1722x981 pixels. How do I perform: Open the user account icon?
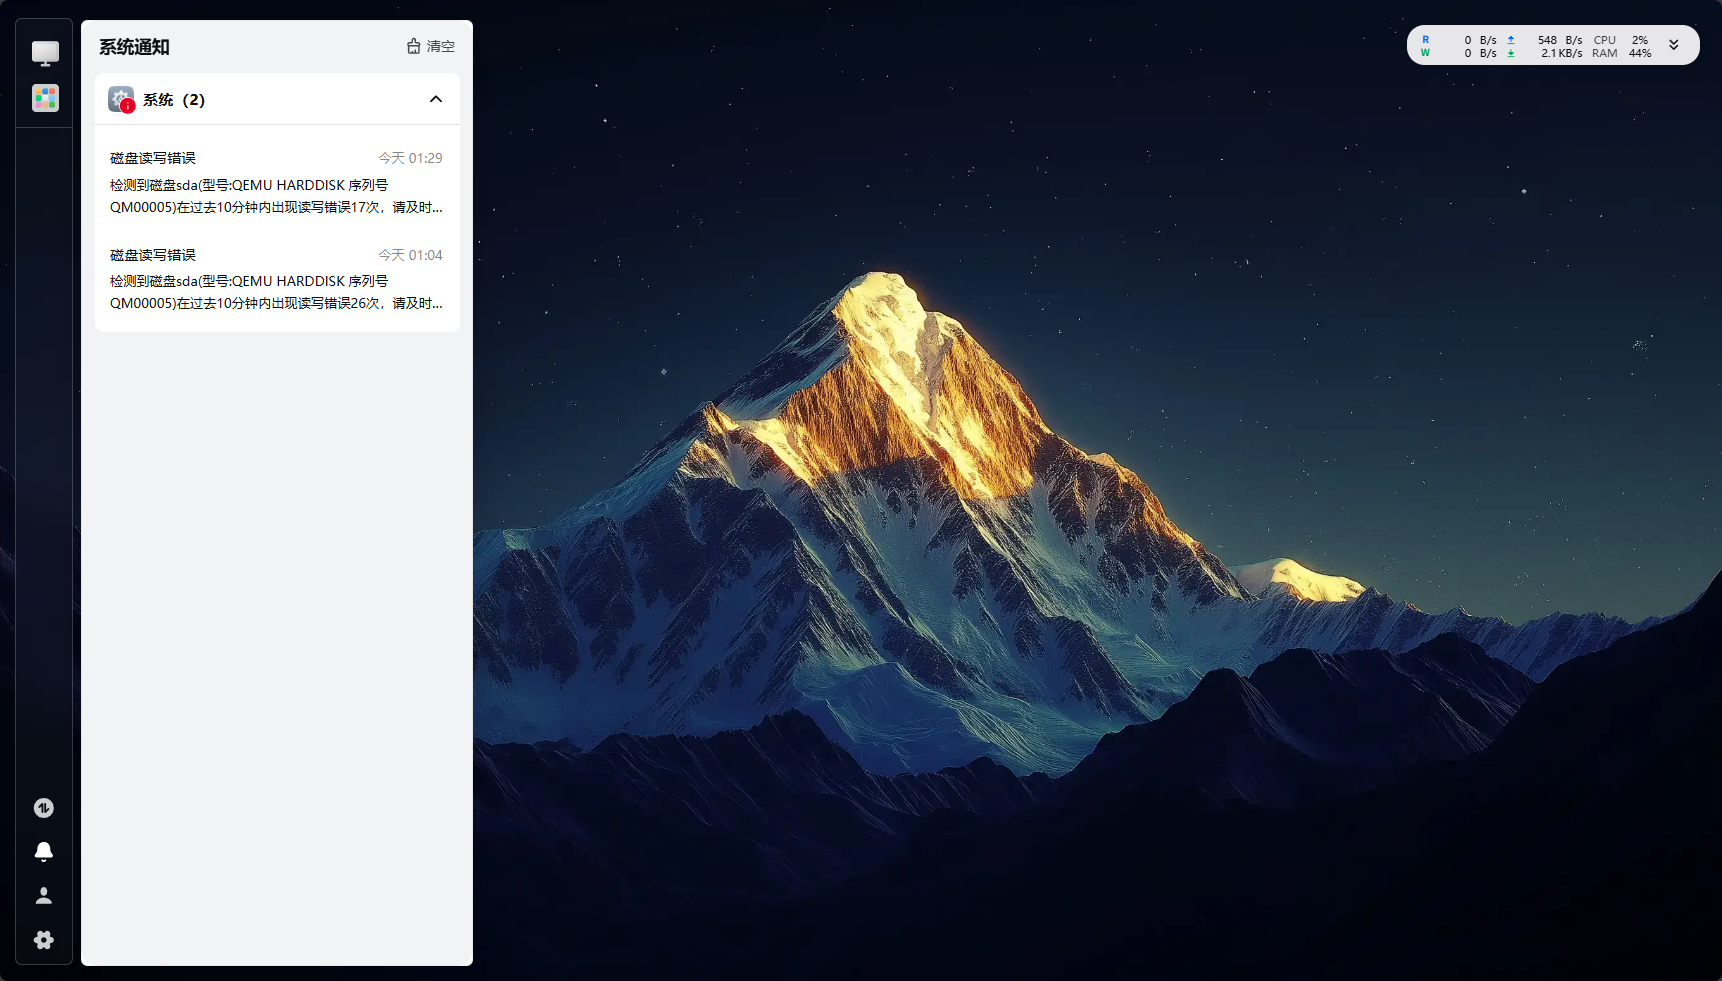44,896
